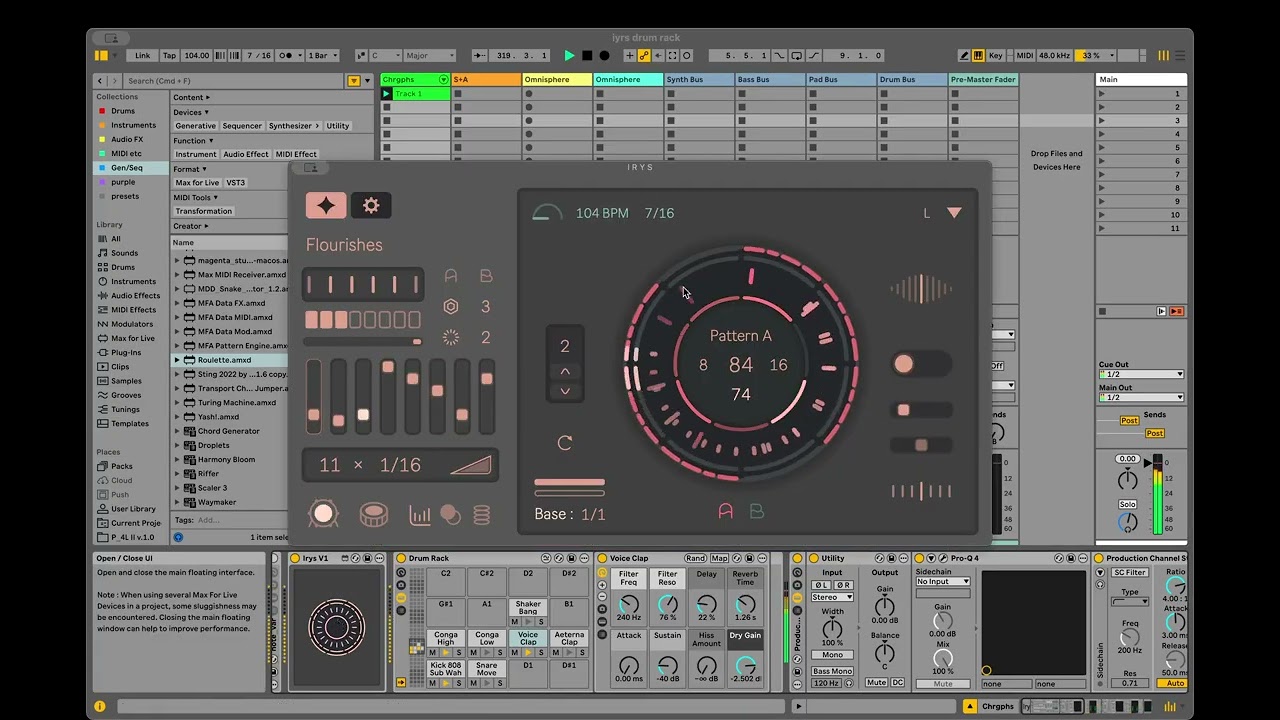This screenshot has height=720, width=1280.
Task: Open the Plug-Ins library category
Action: (x=126, y=352)
